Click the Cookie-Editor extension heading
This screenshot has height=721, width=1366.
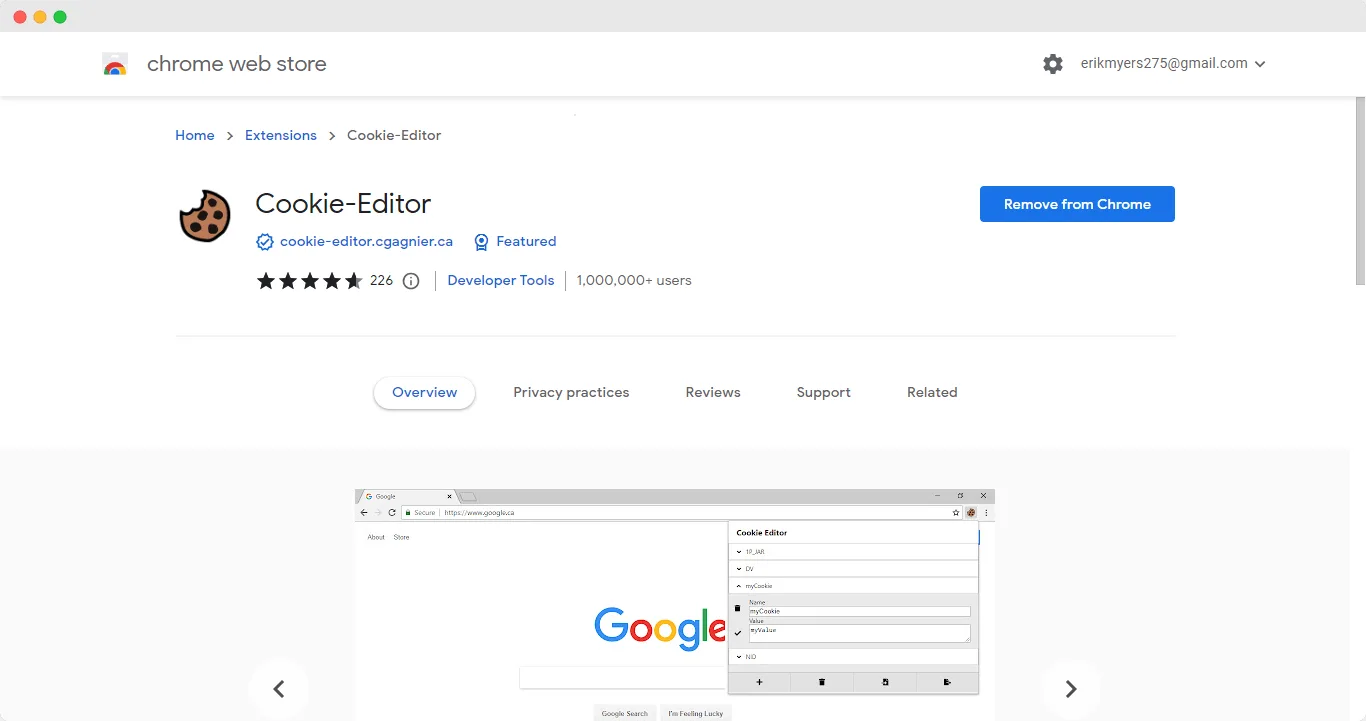click(x=343, y=204)
